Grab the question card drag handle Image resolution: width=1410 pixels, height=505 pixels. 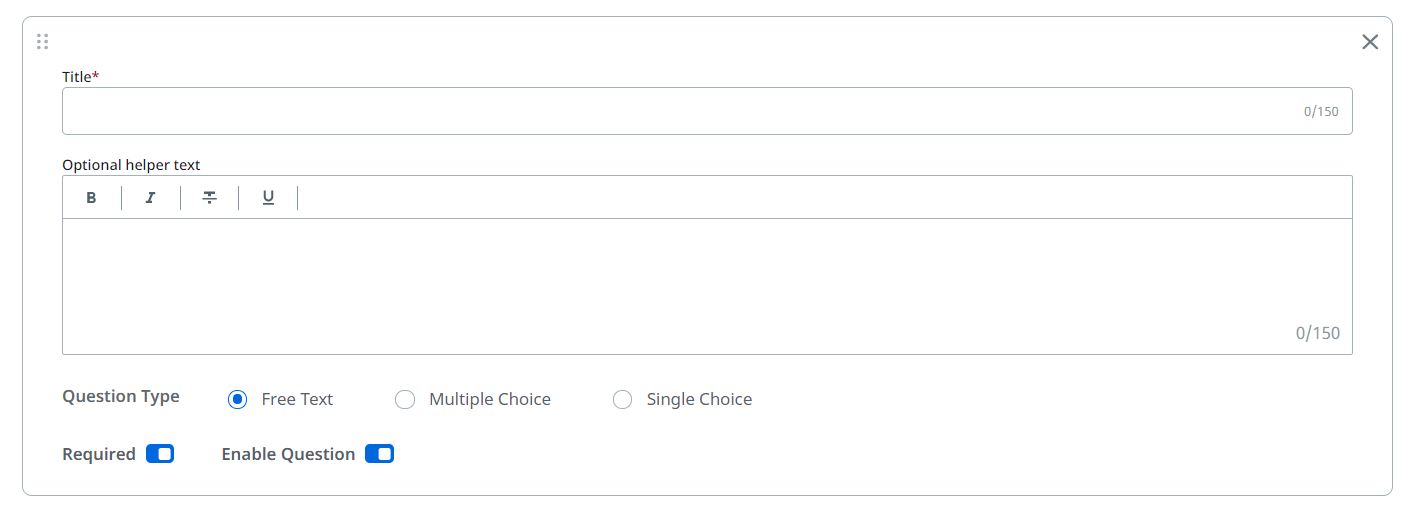[42, 42]
